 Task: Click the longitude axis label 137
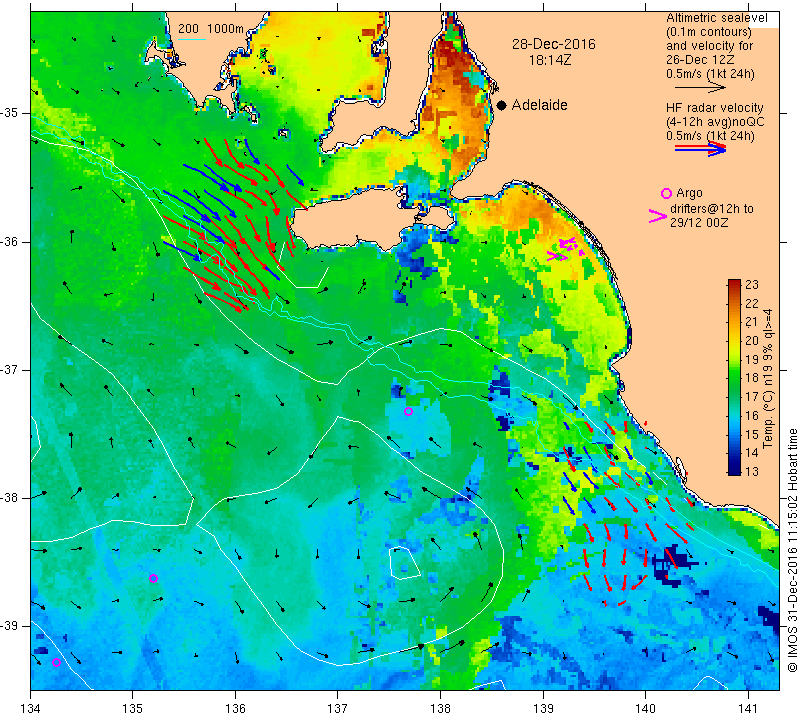[x=338, y=708]
